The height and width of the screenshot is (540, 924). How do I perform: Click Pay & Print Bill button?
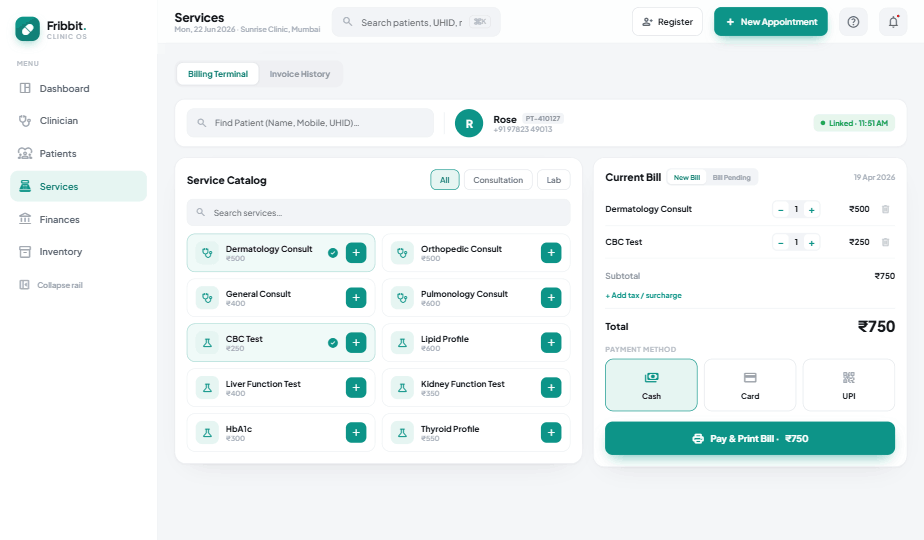pos(750,439)
